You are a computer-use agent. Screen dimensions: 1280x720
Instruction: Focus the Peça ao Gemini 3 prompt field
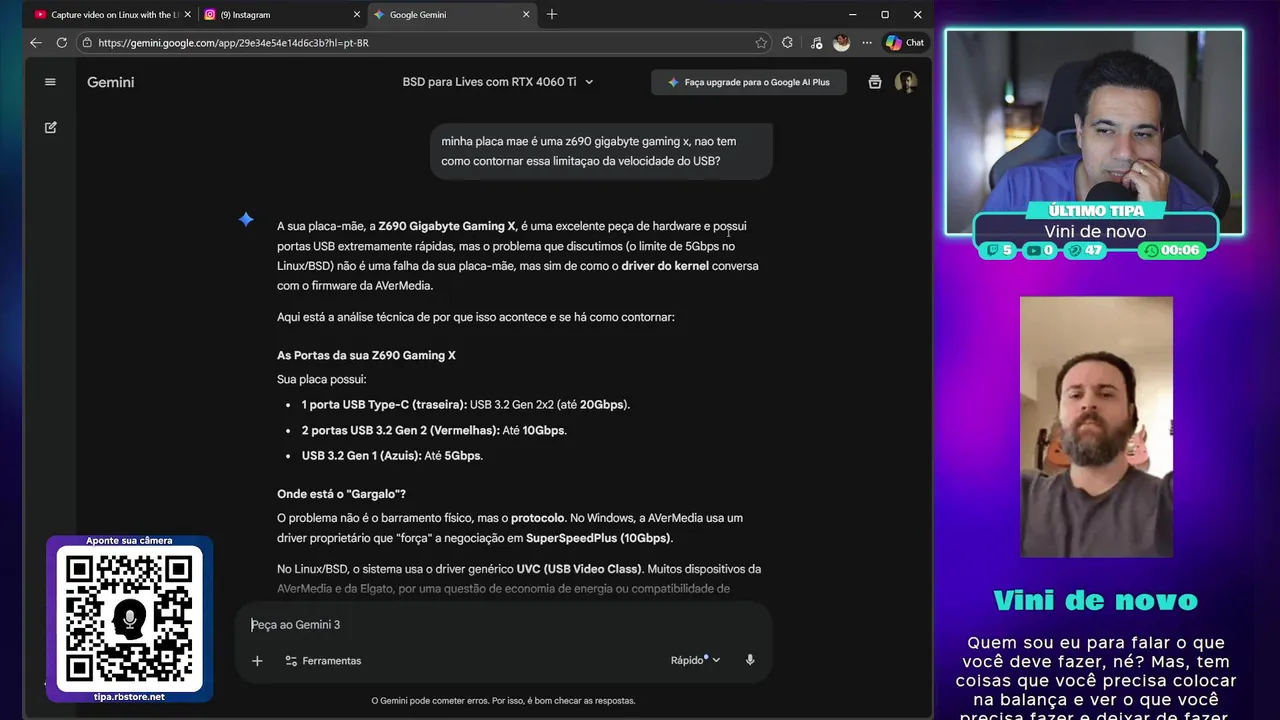[x=503, y=625]
